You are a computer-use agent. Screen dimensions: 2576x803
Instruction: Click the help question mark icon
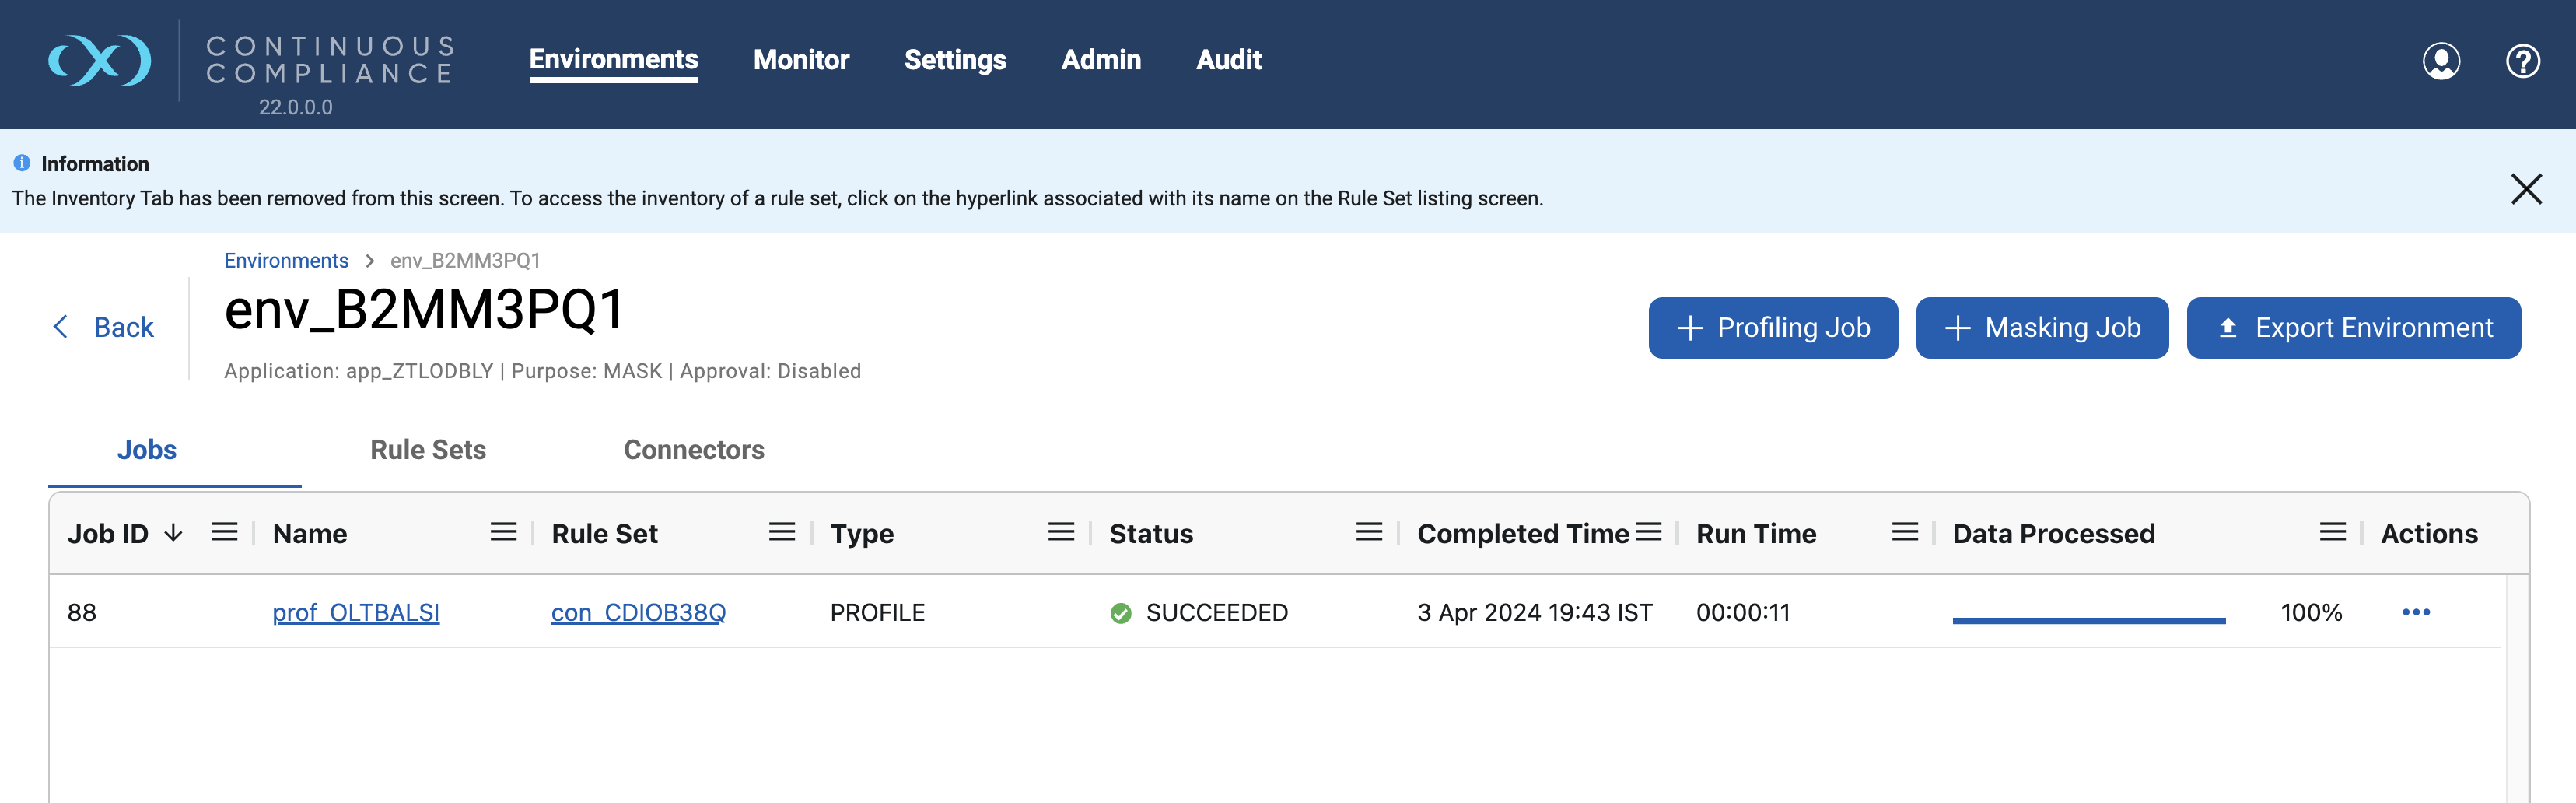tap(2523, 62)
